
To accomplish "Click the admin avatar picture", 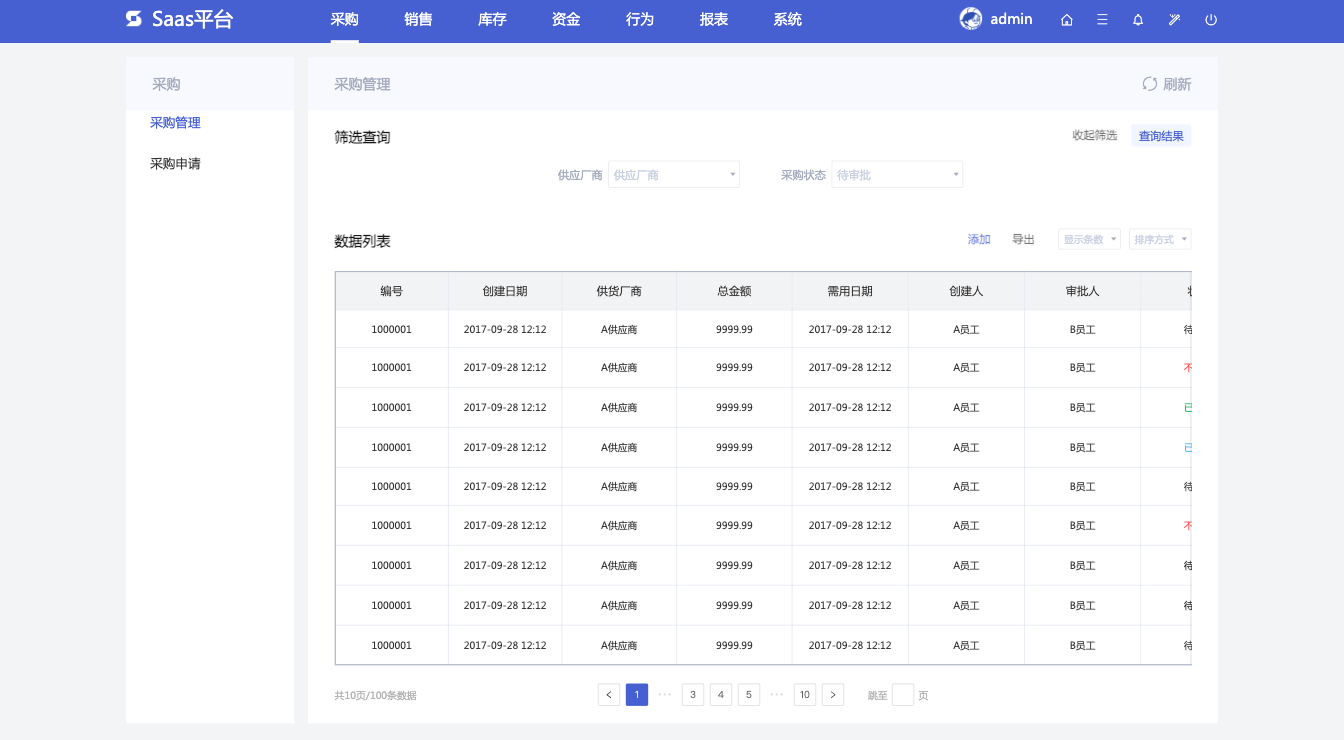I will pyautogui.click(x=970, y=19).
